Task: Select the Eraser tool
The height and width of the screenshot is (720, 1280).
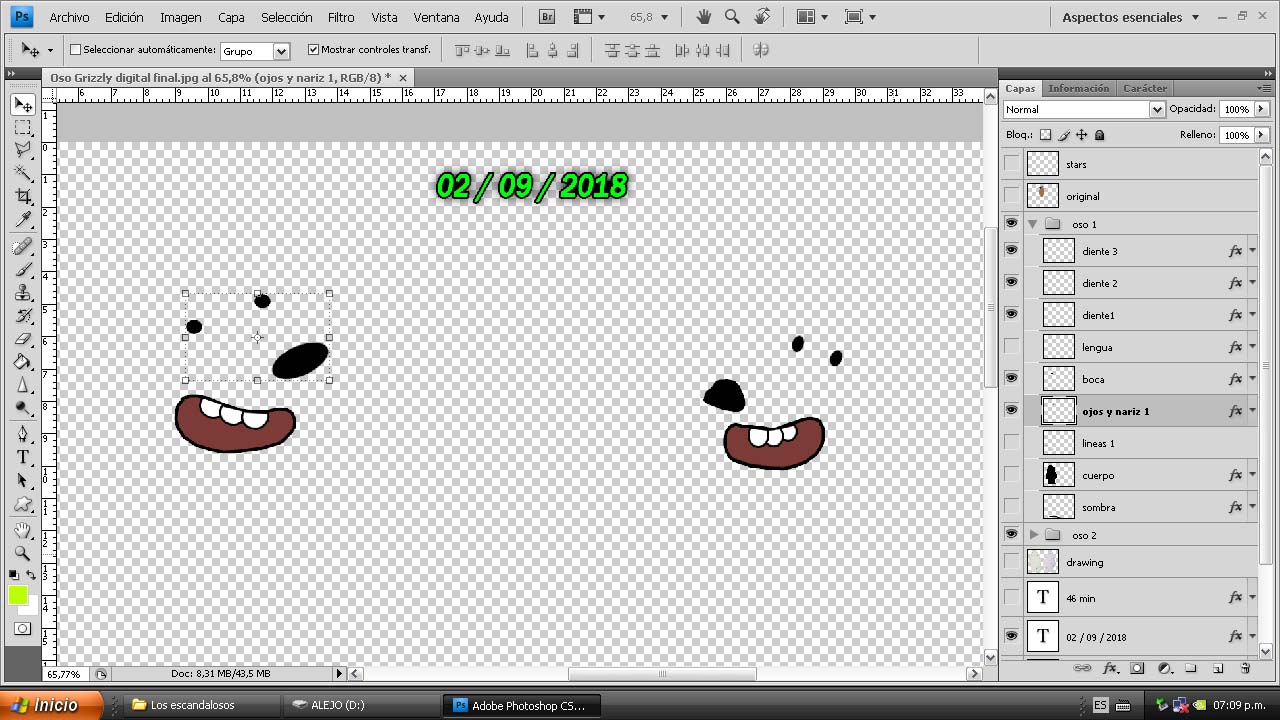Action: point(23,339)
